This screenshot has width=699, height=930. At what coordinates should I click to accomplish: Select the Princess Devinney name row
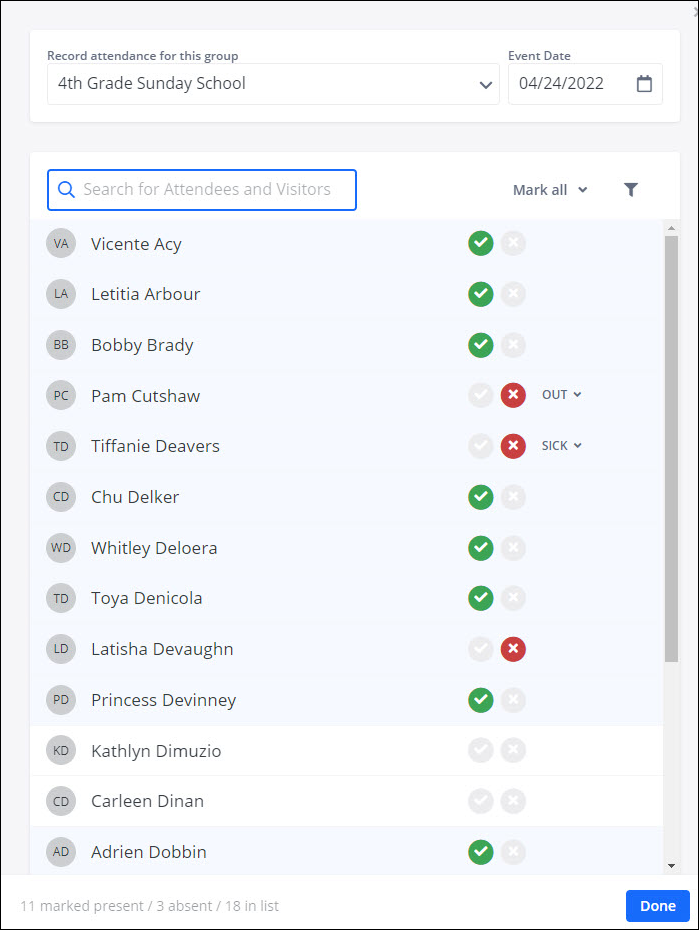(x=163, y=700)
